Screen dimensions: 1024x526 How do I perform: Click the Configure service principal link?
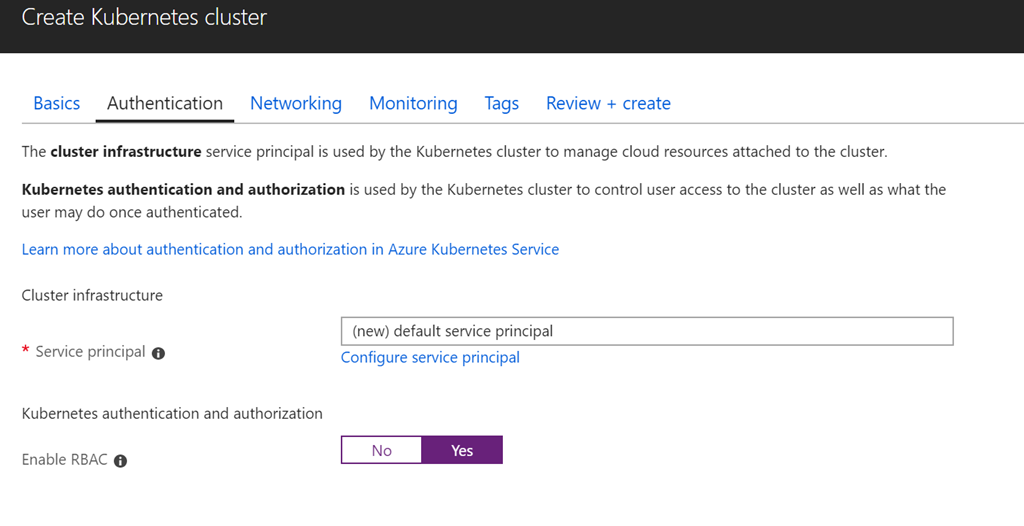430,357
